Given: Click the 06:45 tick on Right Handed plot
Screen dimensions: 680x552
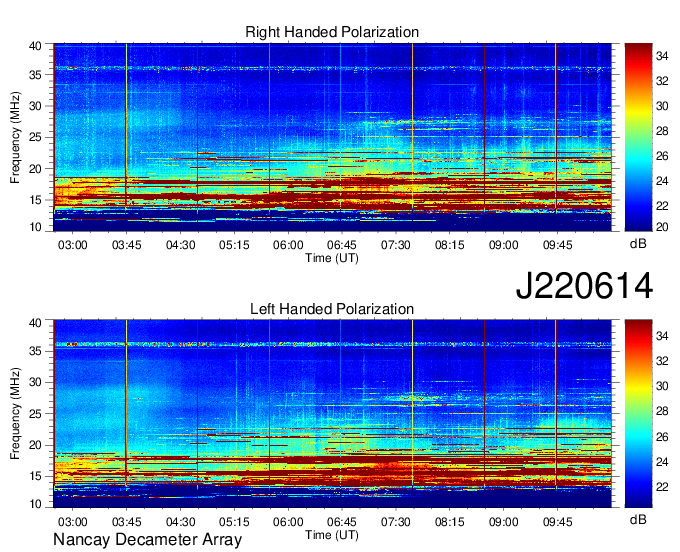Looking at the screenshot, I should coord(342,245).
